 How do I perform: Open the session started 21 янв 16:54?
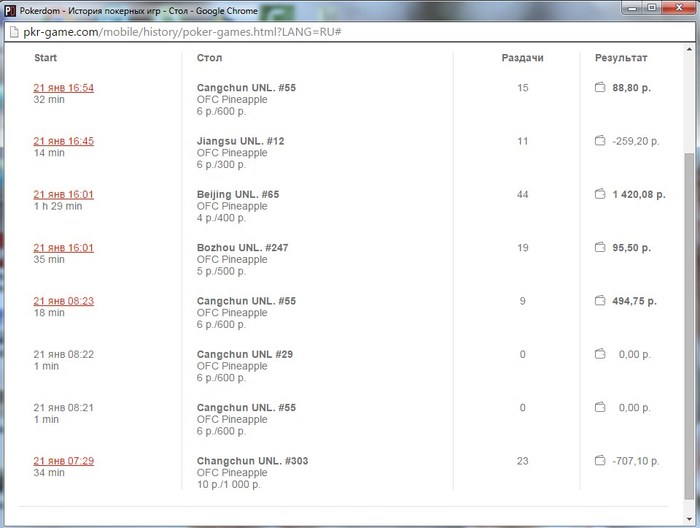click(63, 88)
